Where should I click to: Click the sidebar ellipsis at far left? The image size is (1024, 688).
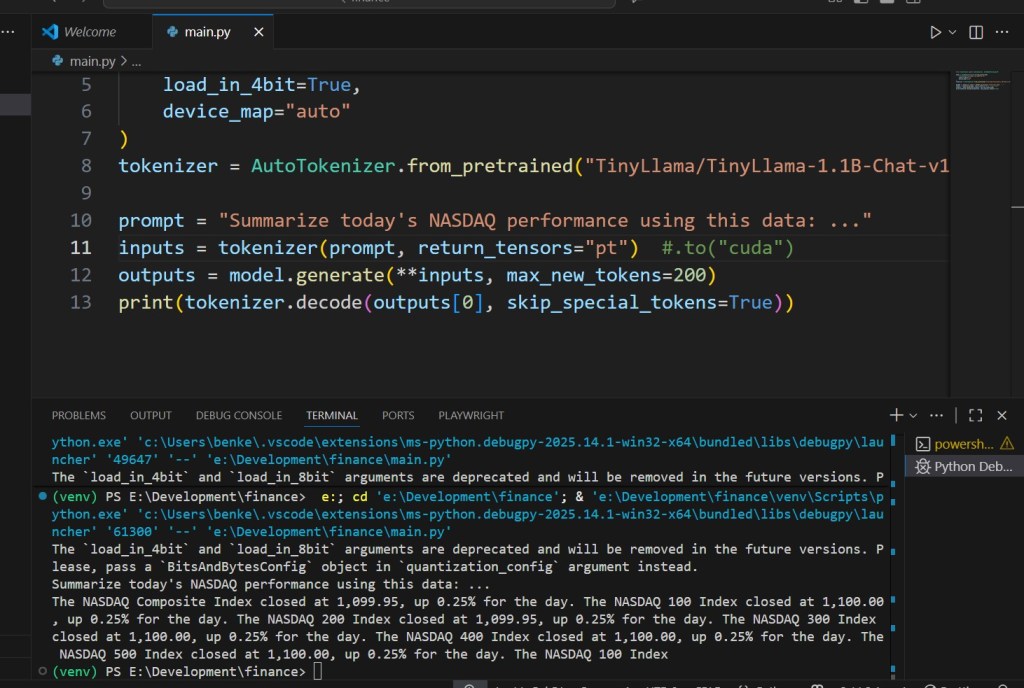[x=8, y=32]
